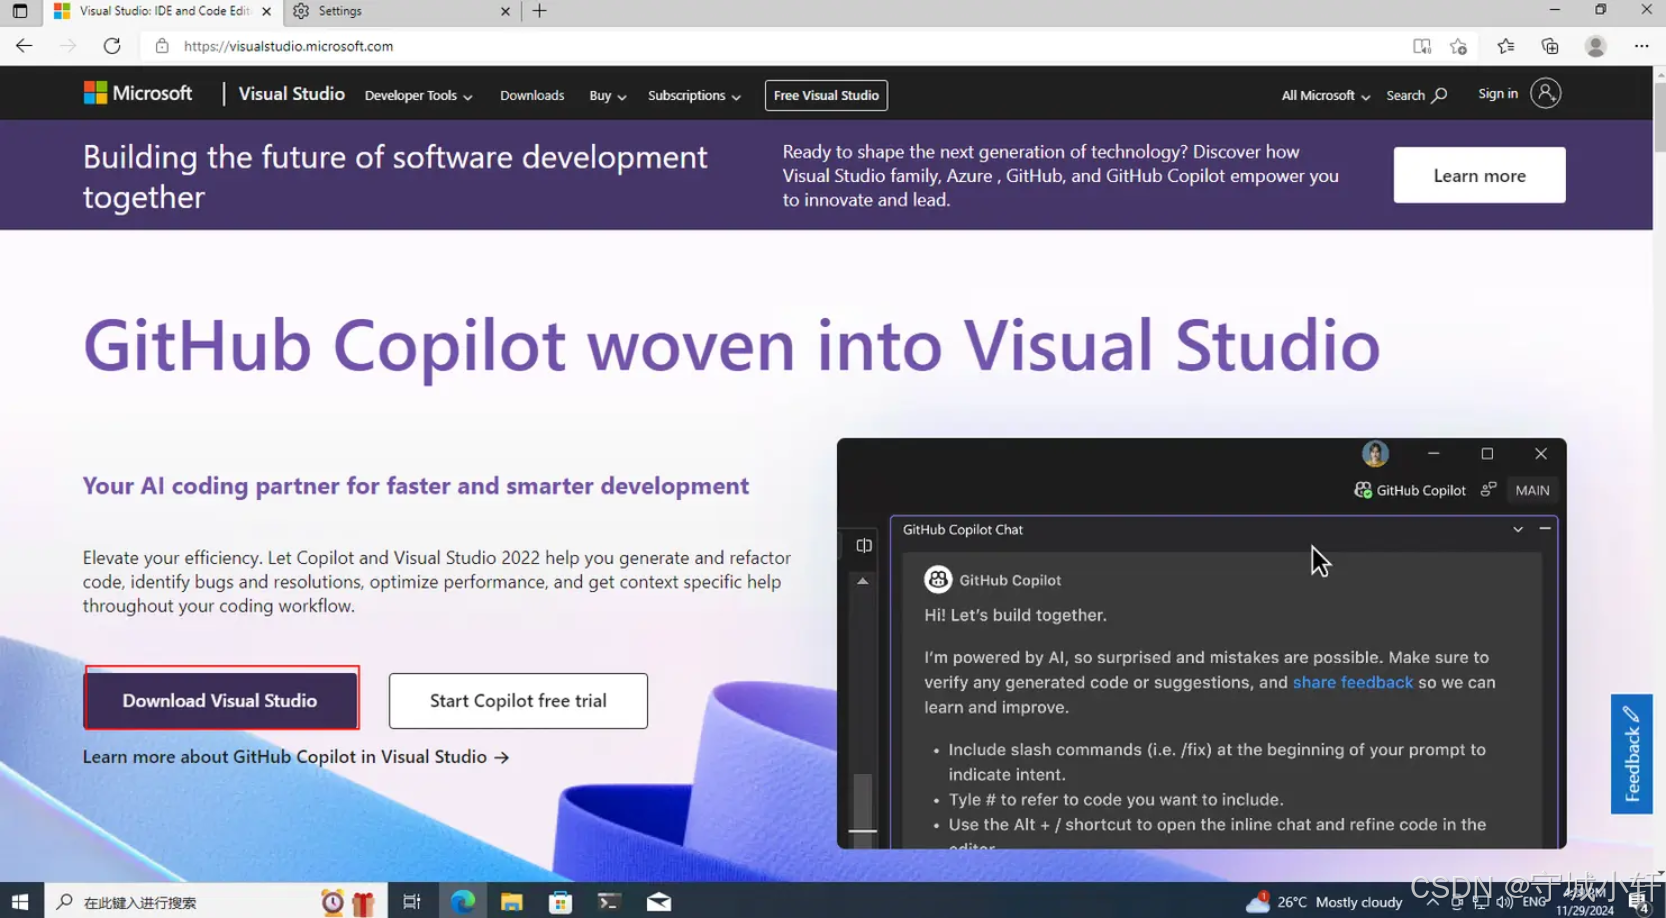Open the Favorites list icon
Viewport: 1666px width, 918px height.
pos(1506,46)
